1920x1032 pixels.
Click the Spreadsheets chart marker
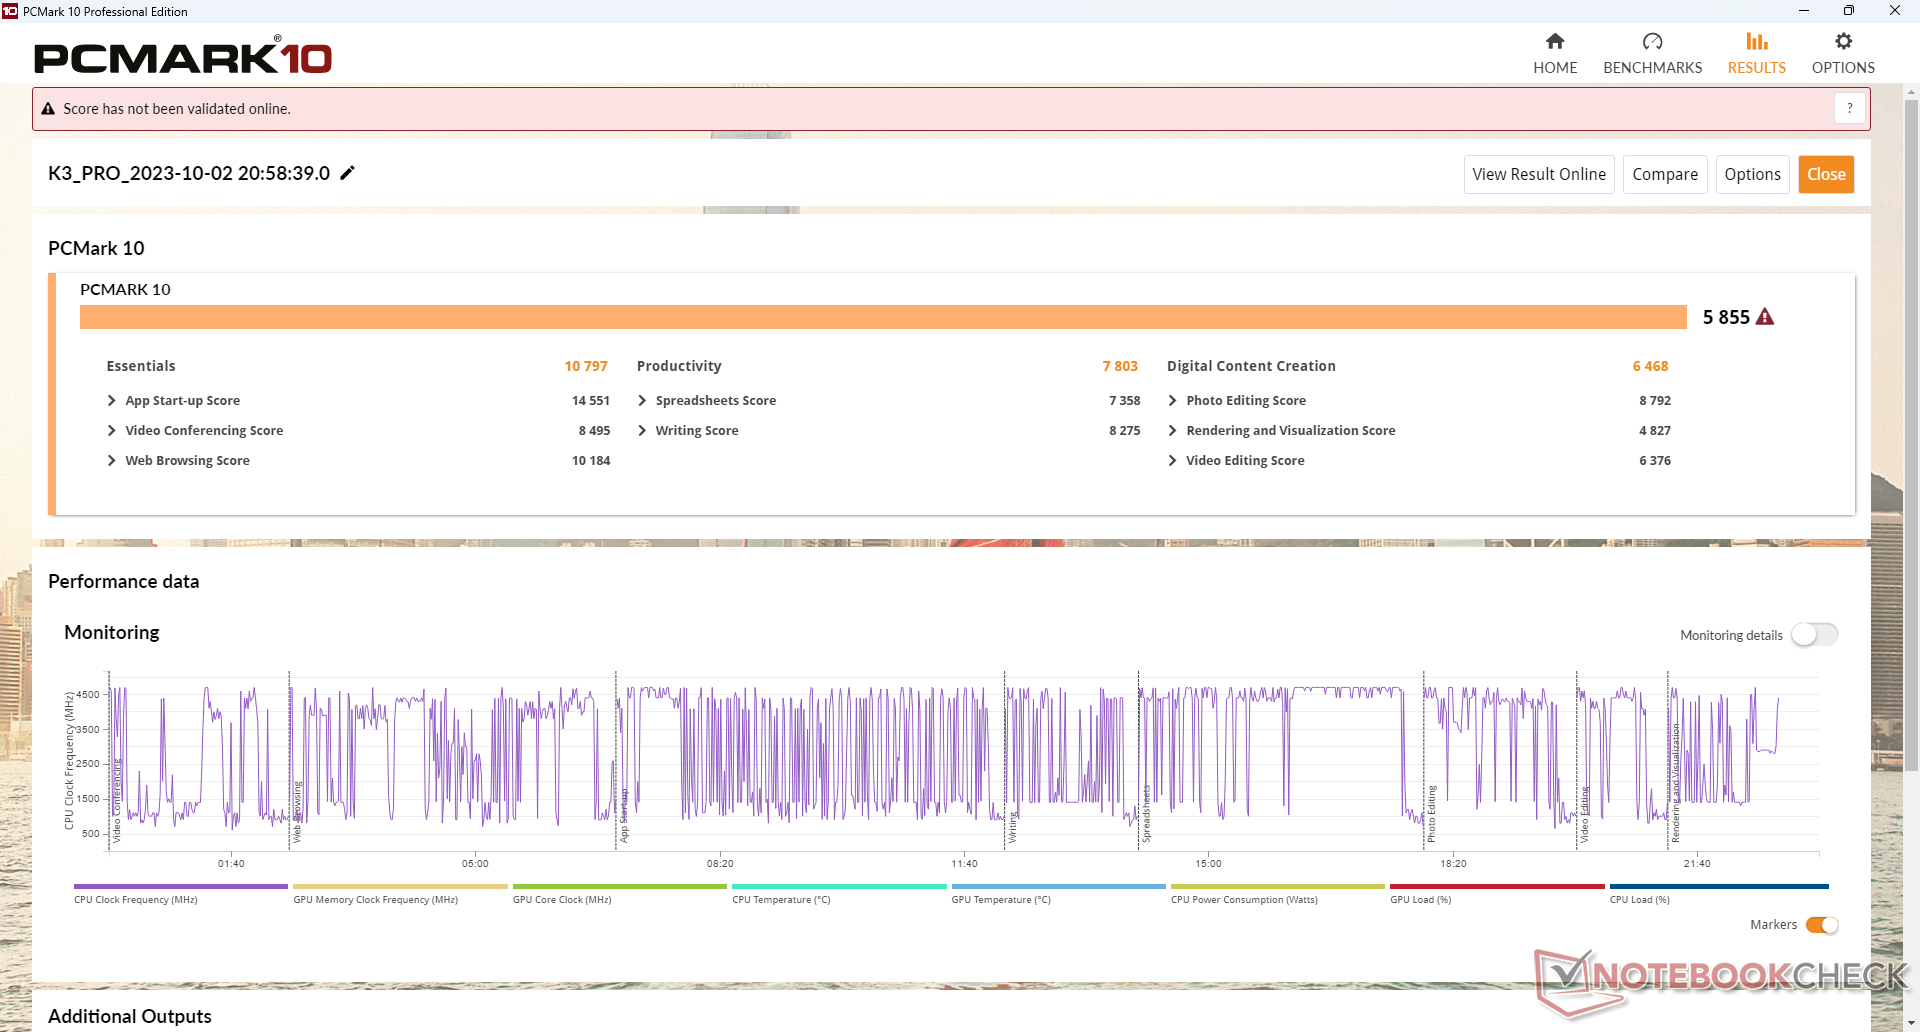pos(1146,813)
